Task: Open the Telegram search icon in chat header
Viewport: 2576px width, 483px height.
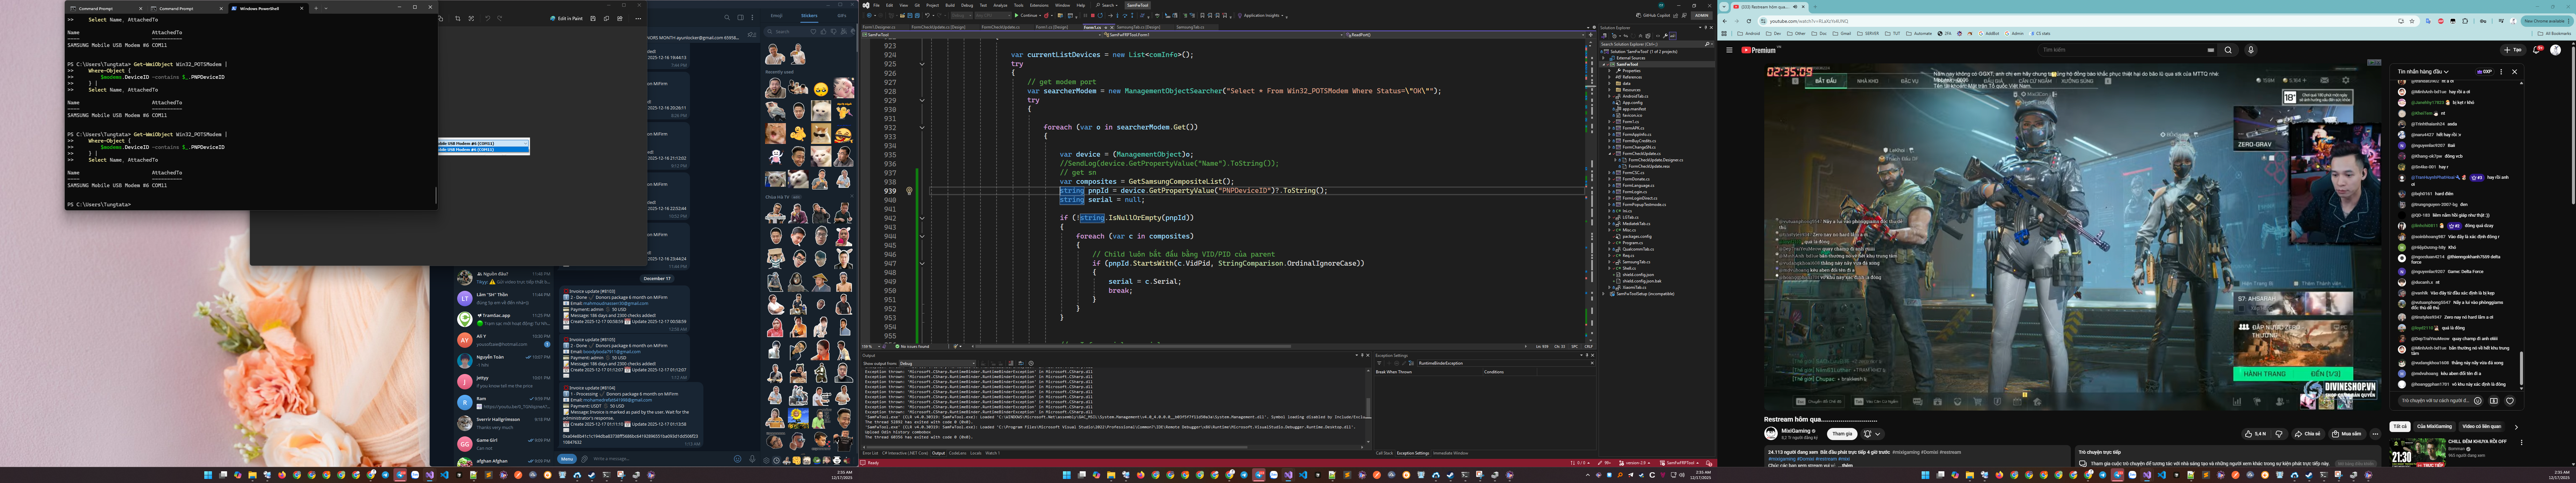Action: tap(727, 17)
